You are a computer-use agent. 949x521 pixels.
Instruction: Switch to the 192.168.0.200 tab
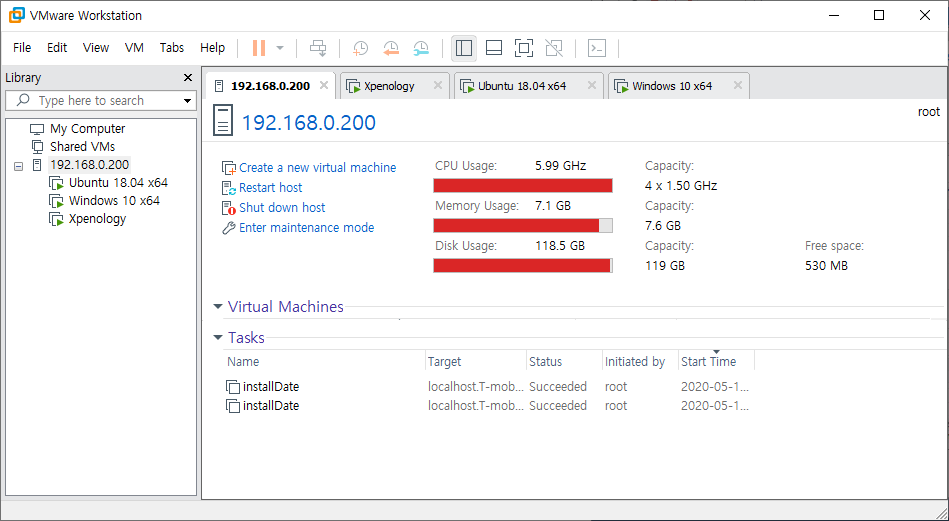[x=271, y=86]
